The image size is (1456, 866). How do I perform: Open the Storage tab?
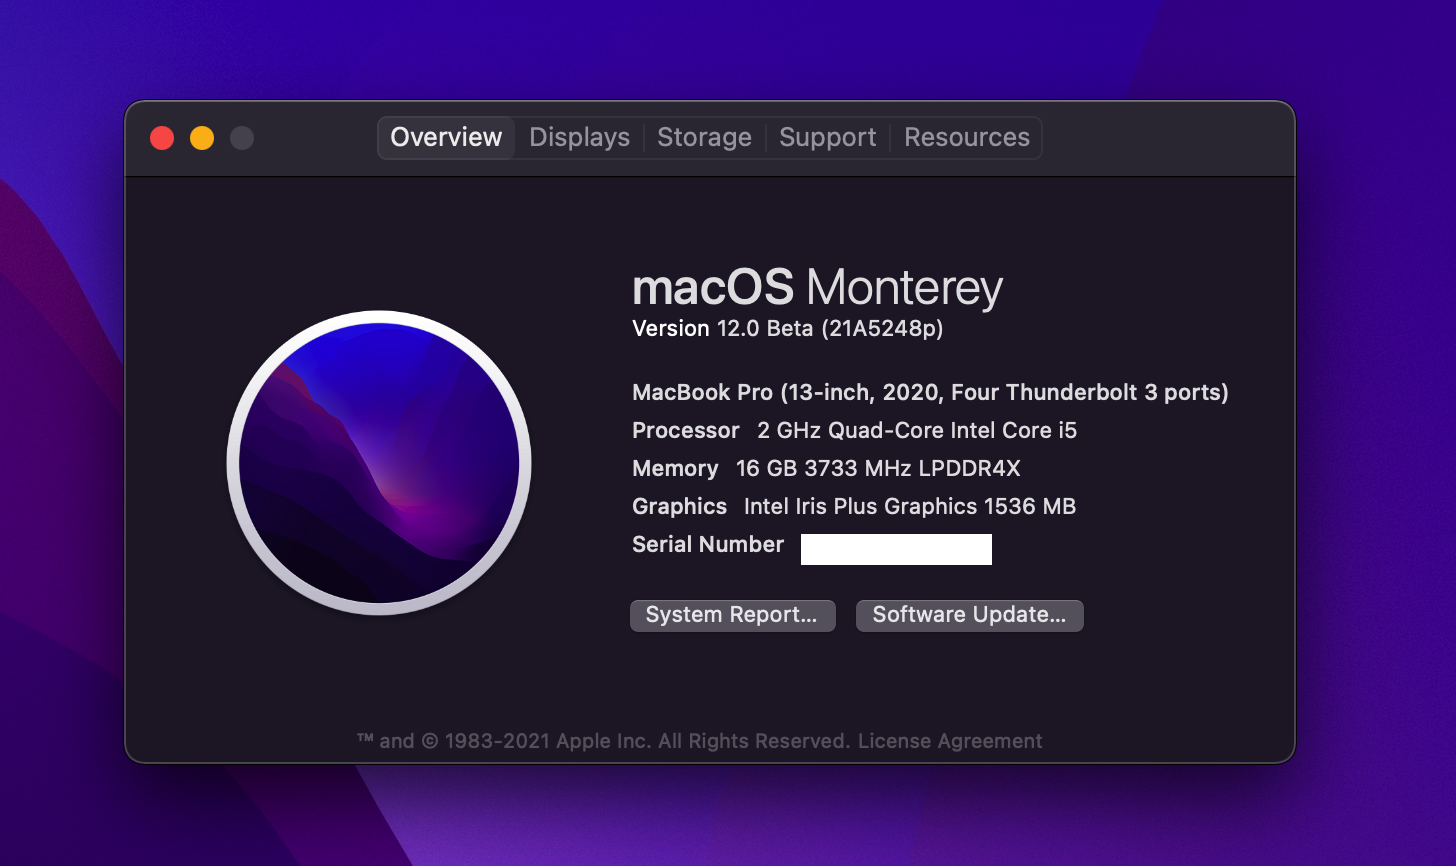point(704,137)
